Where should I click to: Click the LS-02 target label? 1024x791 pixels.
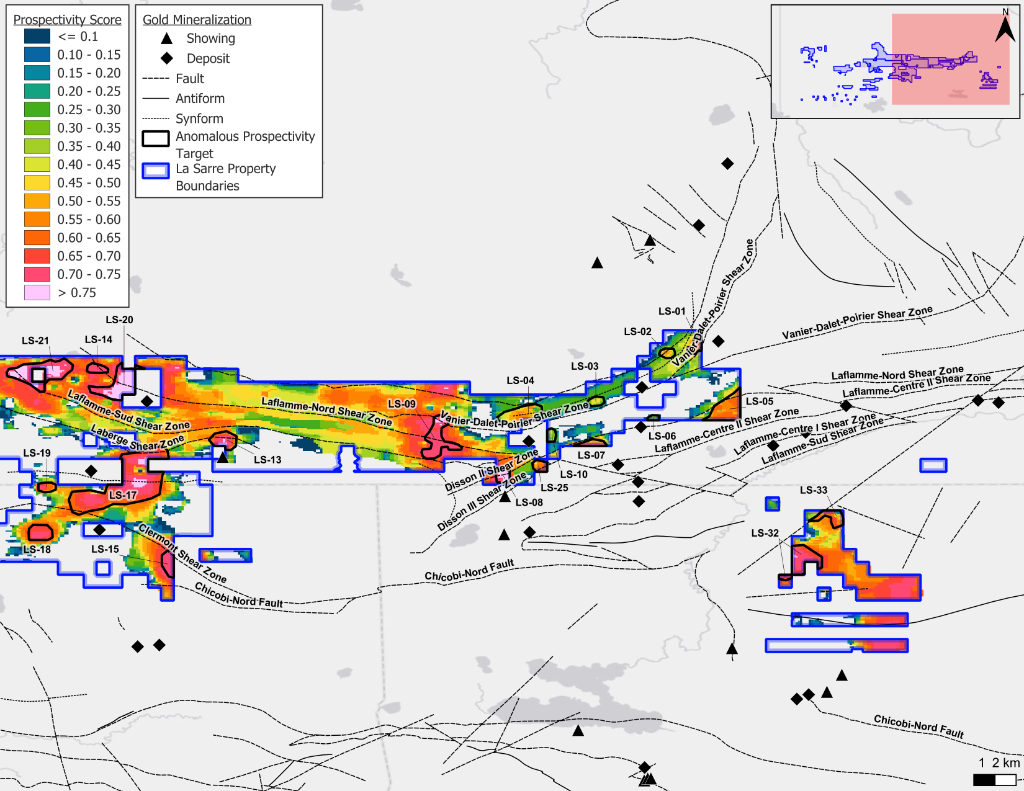pos(637,331)
